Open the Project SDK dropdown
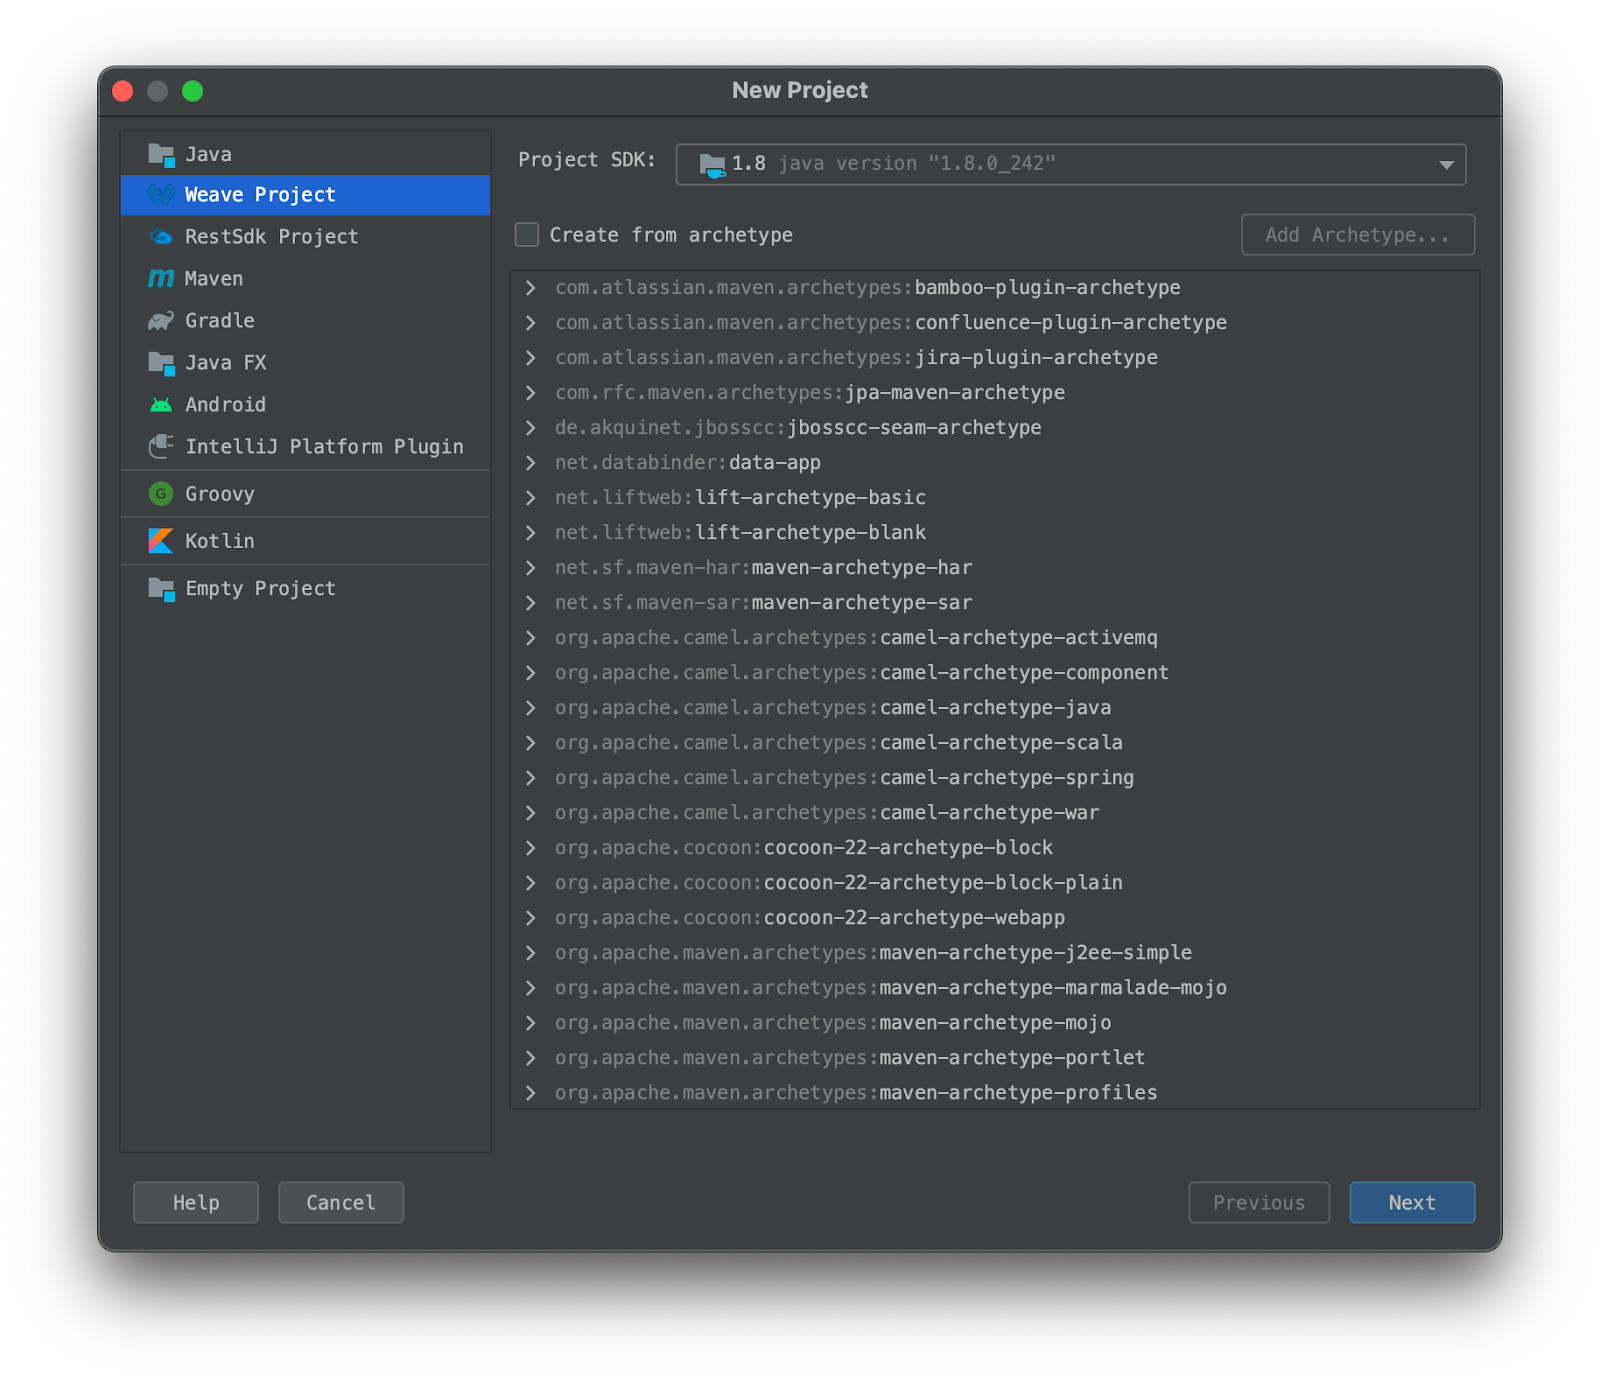Image resolution: width=1600 pixels, height=1381 pixels. pyautogui.click(x=1445, y=164)
